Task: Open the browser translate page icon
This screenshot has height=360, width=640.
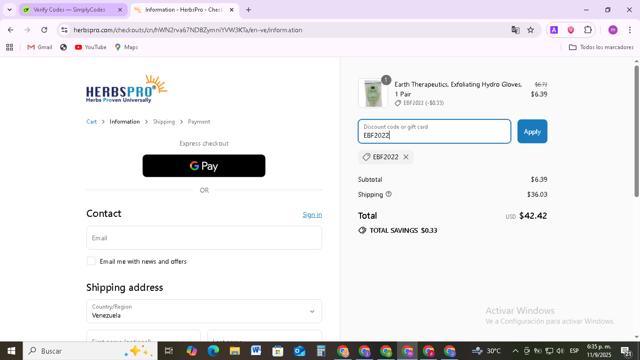Action: point(515,30)
